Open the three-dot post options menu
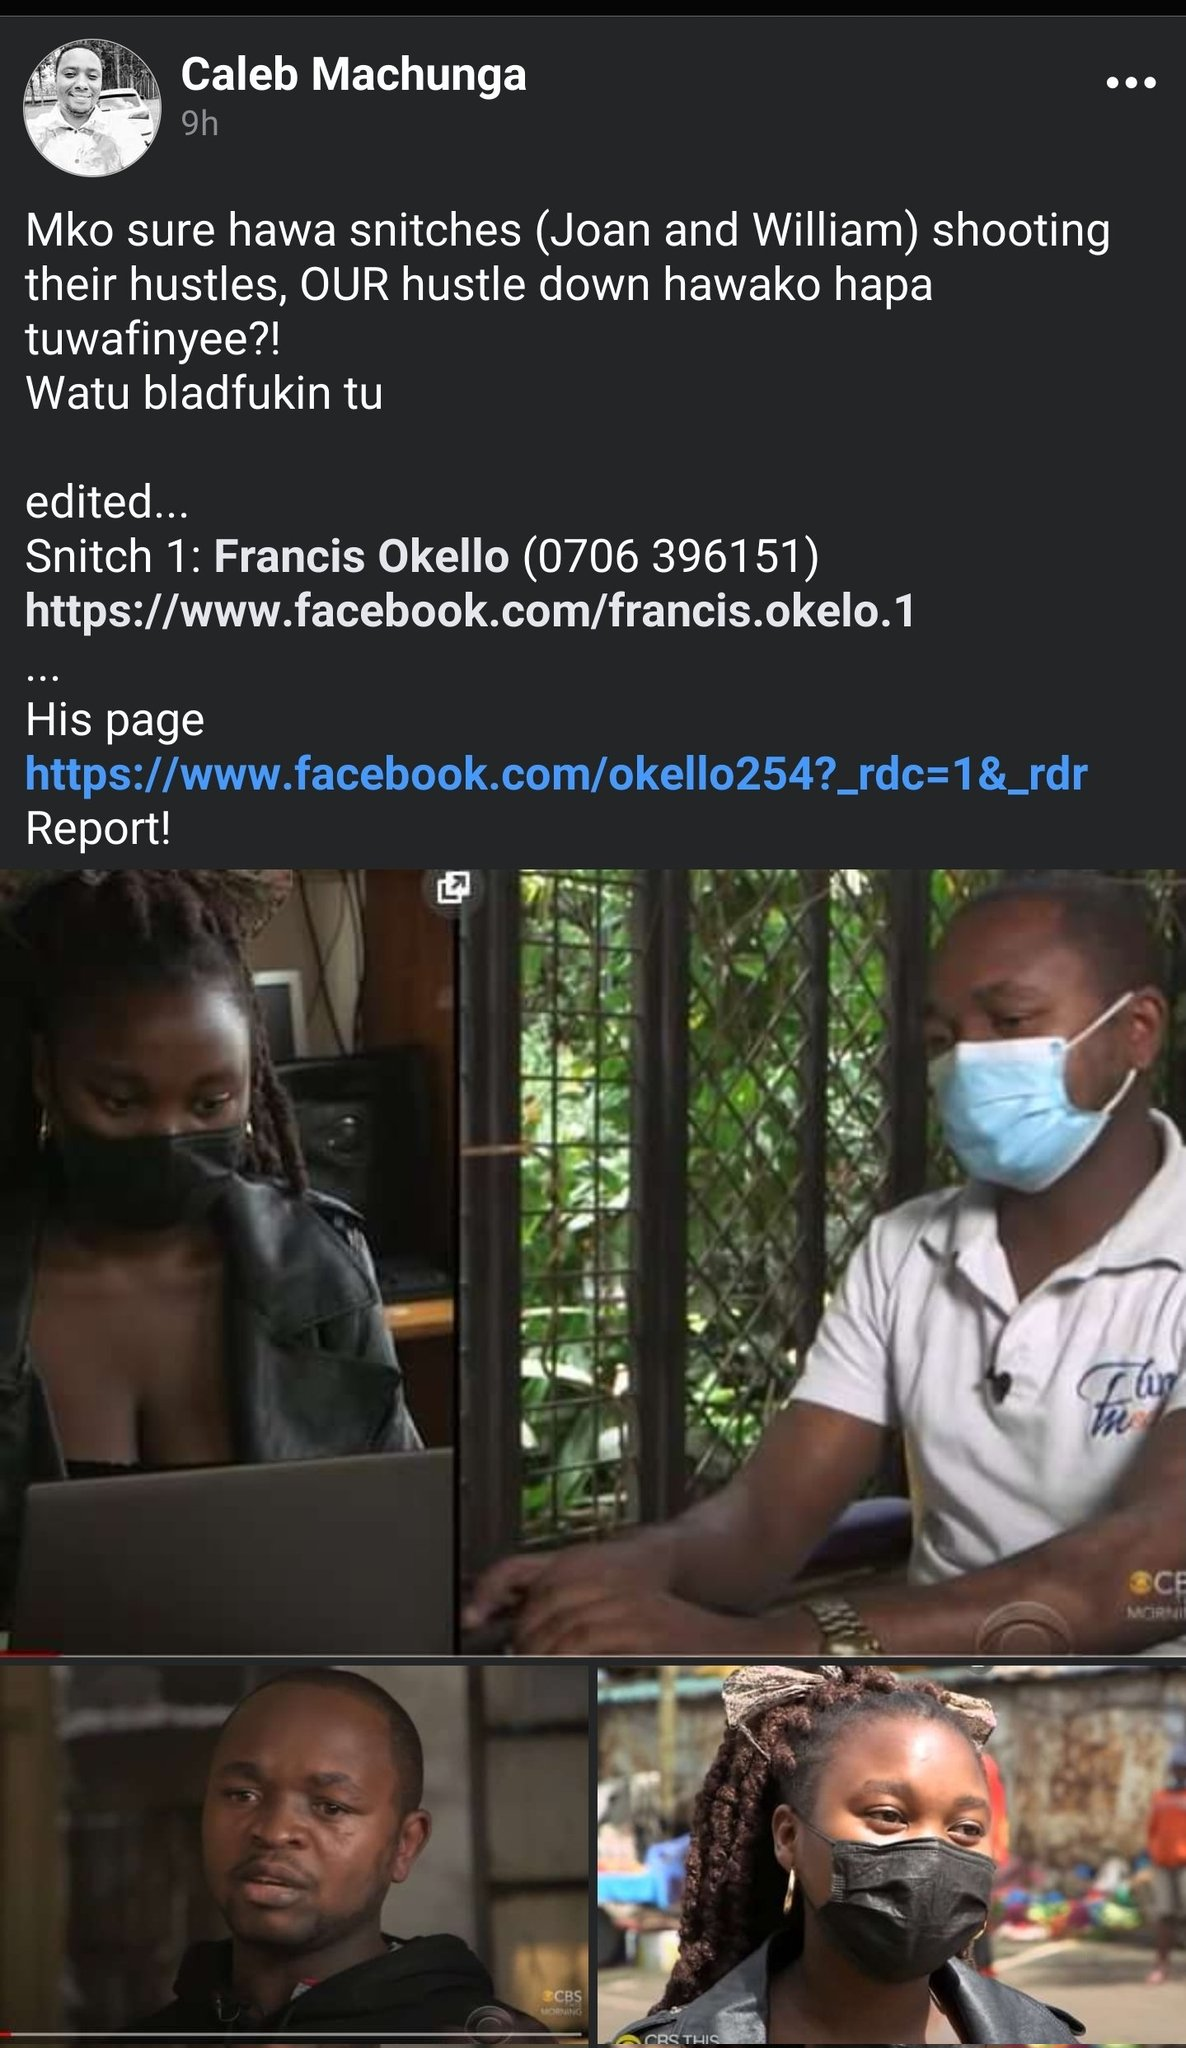This screenshot has height=2048, width=1186. point(1131,83)
